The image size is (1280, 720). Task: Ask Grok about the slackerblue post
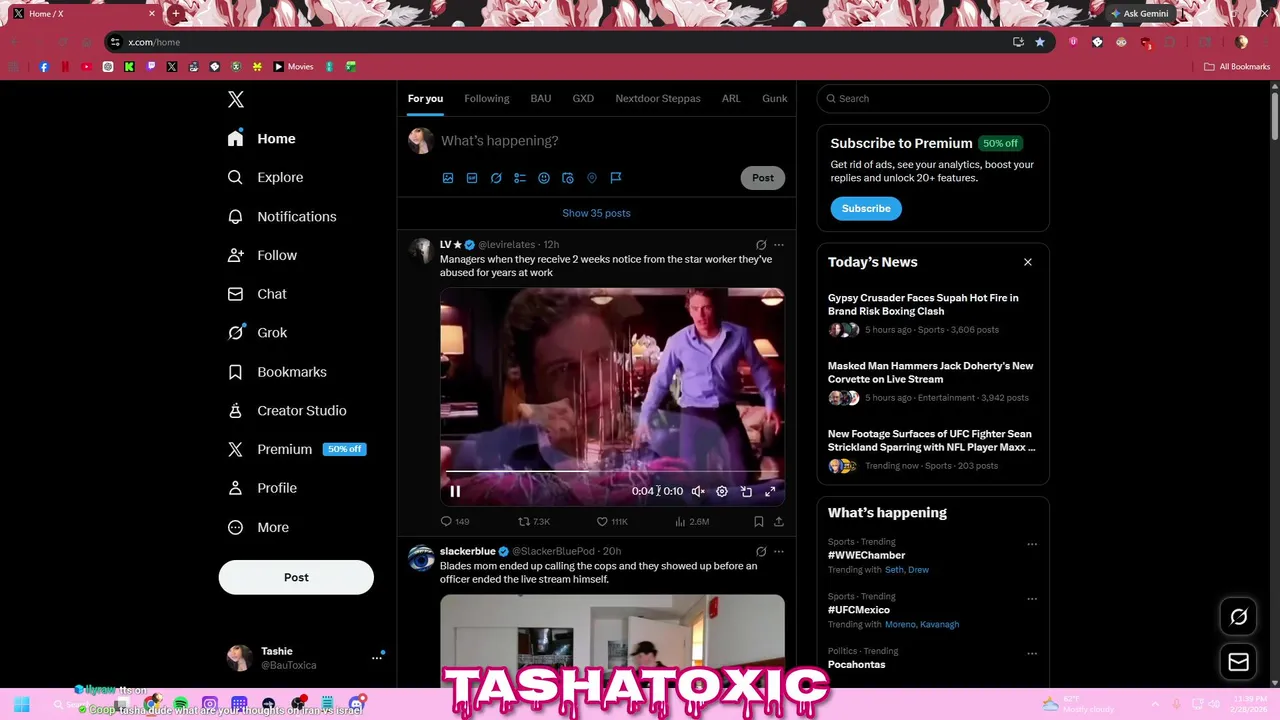pos(761,551)
